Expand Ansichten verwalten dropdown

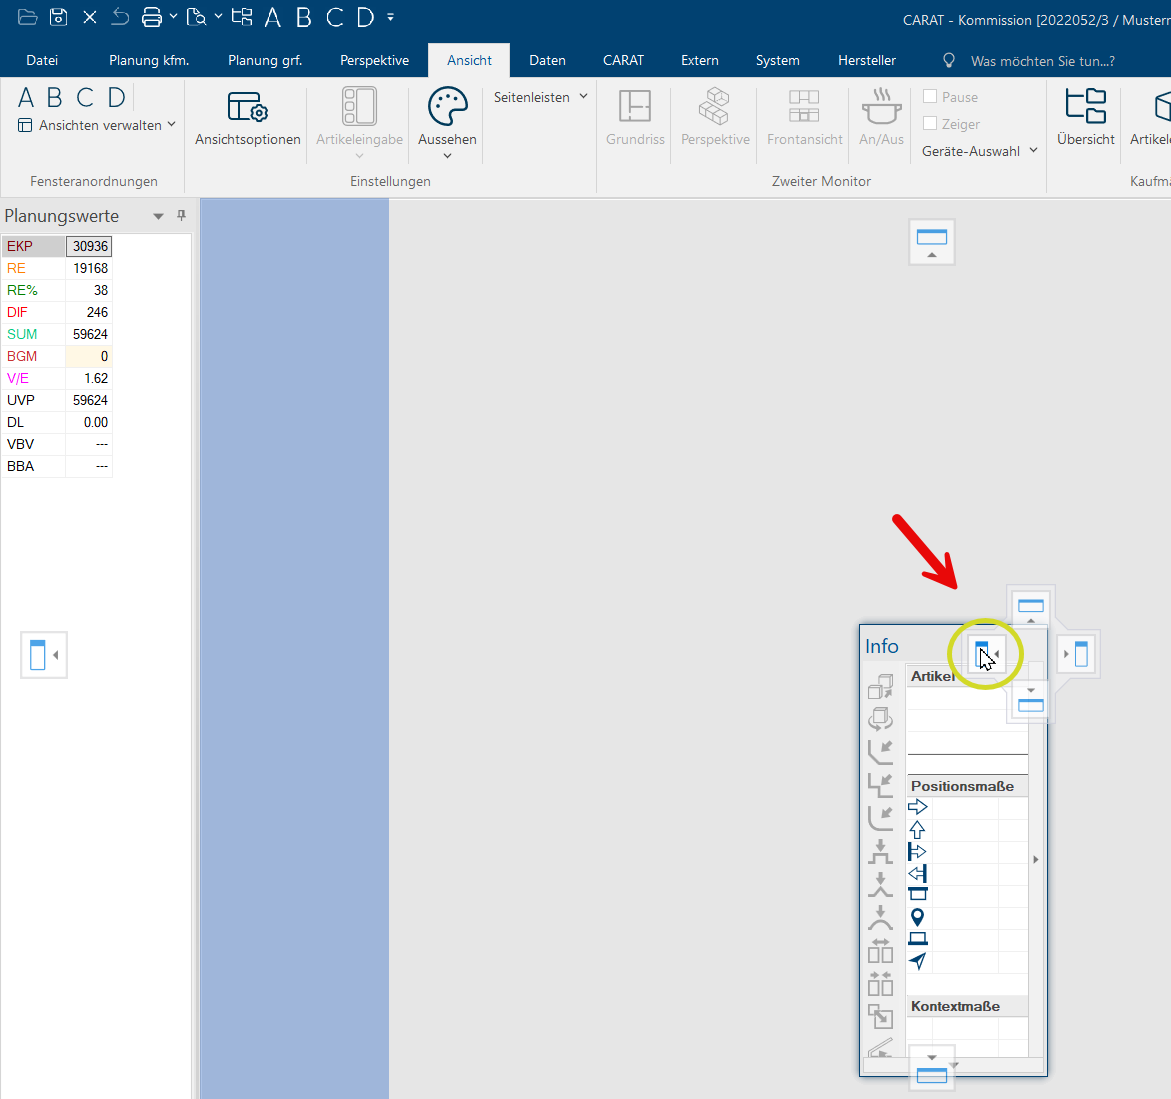(98, 125)
